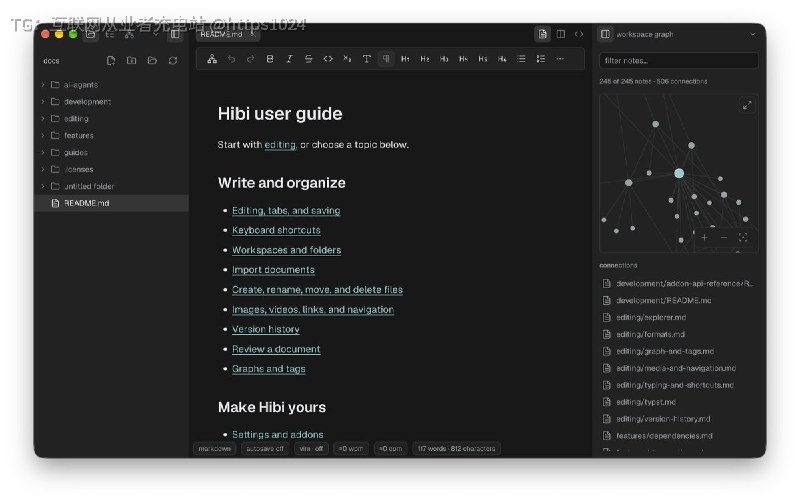Open the workspace graph panel dropdown
This screenshot has height=503, width=800.
(753, 34)
